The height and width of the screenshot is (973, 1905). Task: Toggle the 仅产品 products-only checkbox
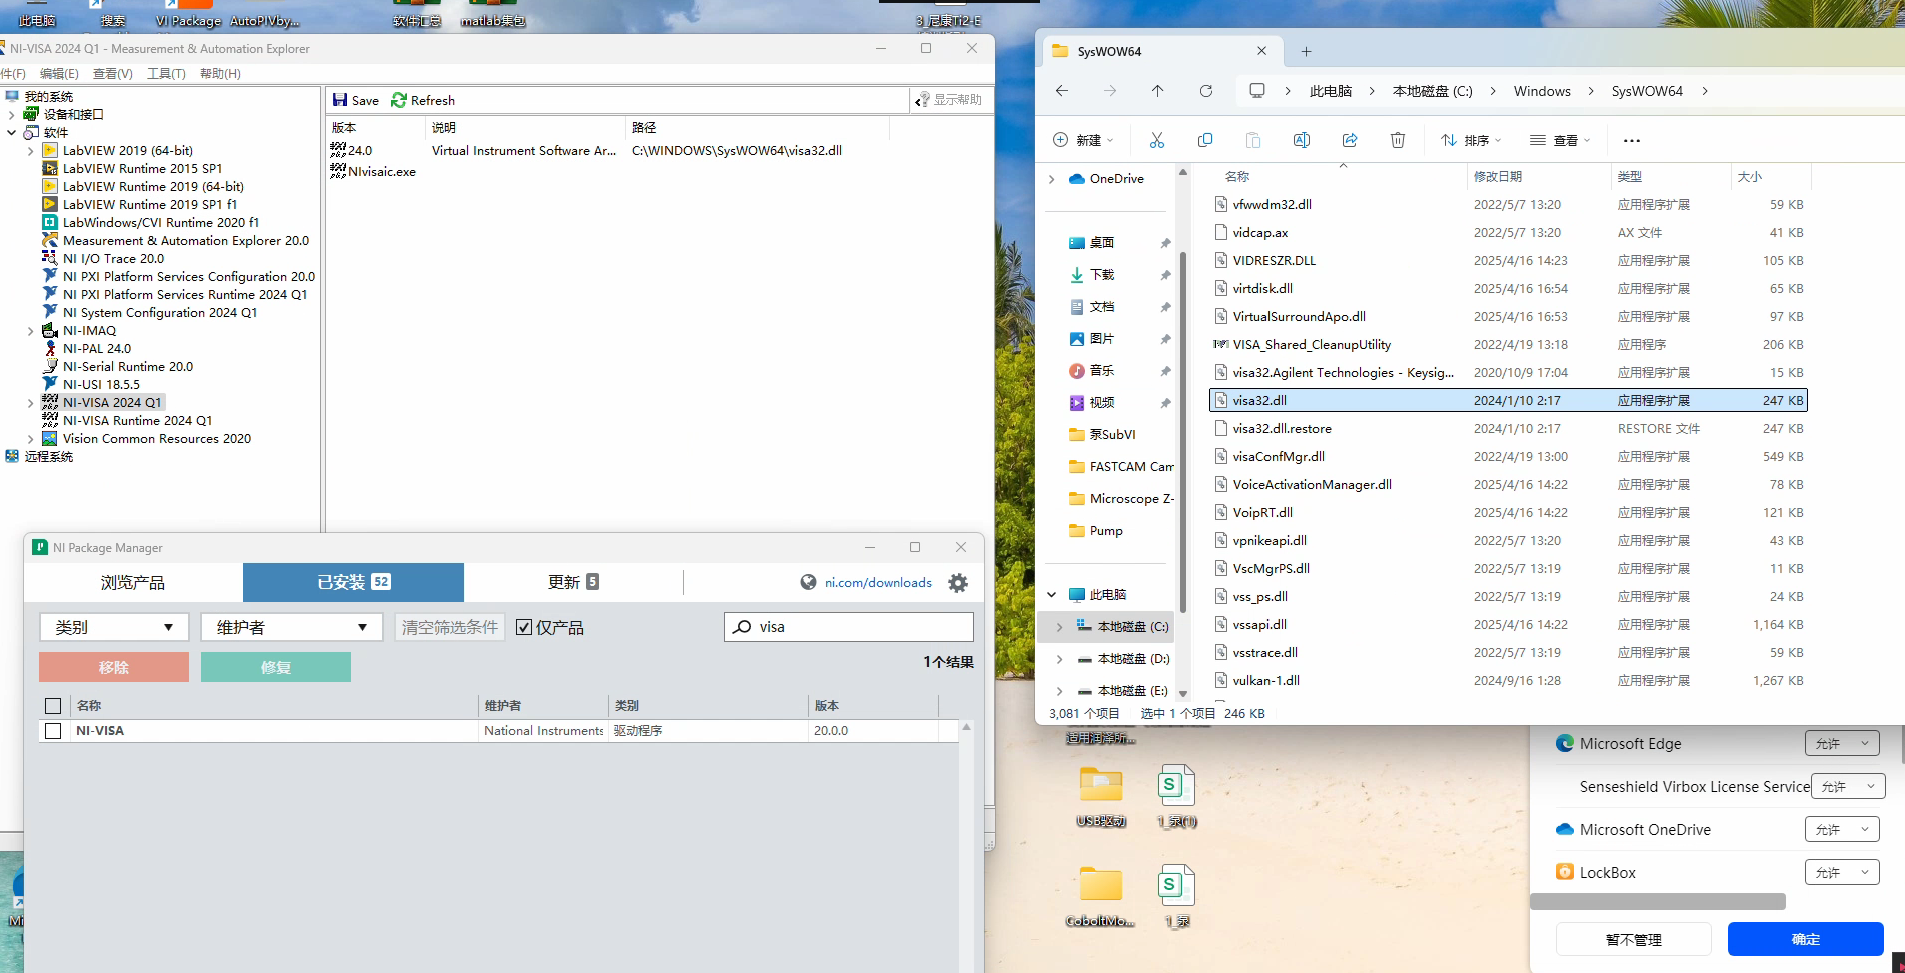(524, 627)
